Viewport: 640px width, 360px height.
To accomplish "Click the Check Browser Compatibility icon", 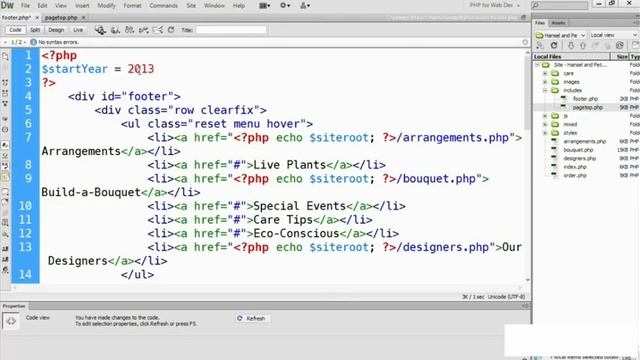I will click(143, 30).
